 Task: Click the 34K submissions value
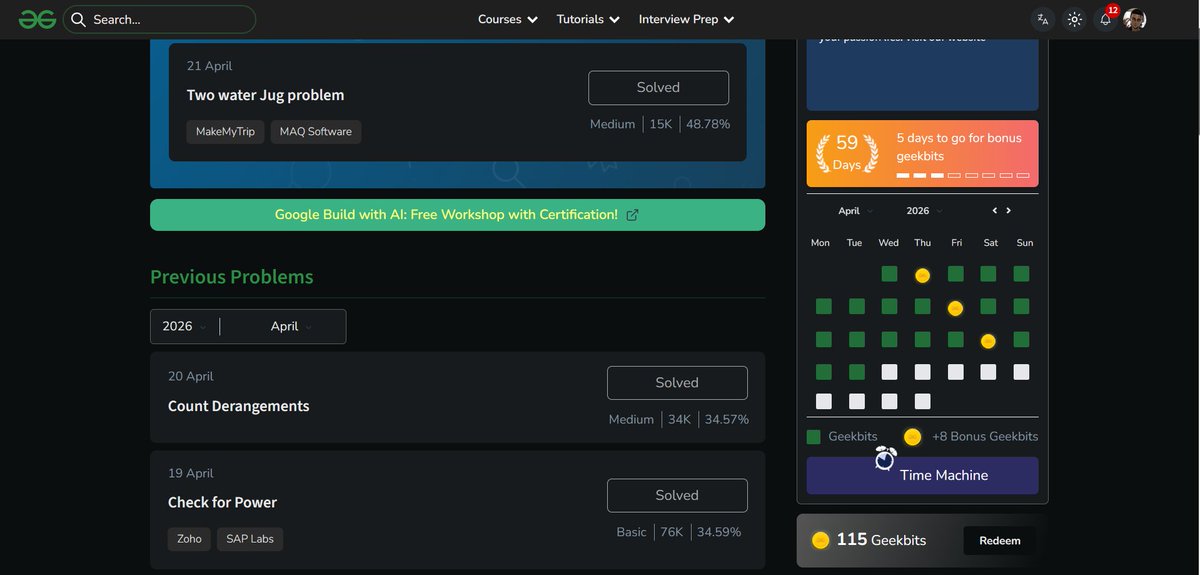[x=680, y=419]
